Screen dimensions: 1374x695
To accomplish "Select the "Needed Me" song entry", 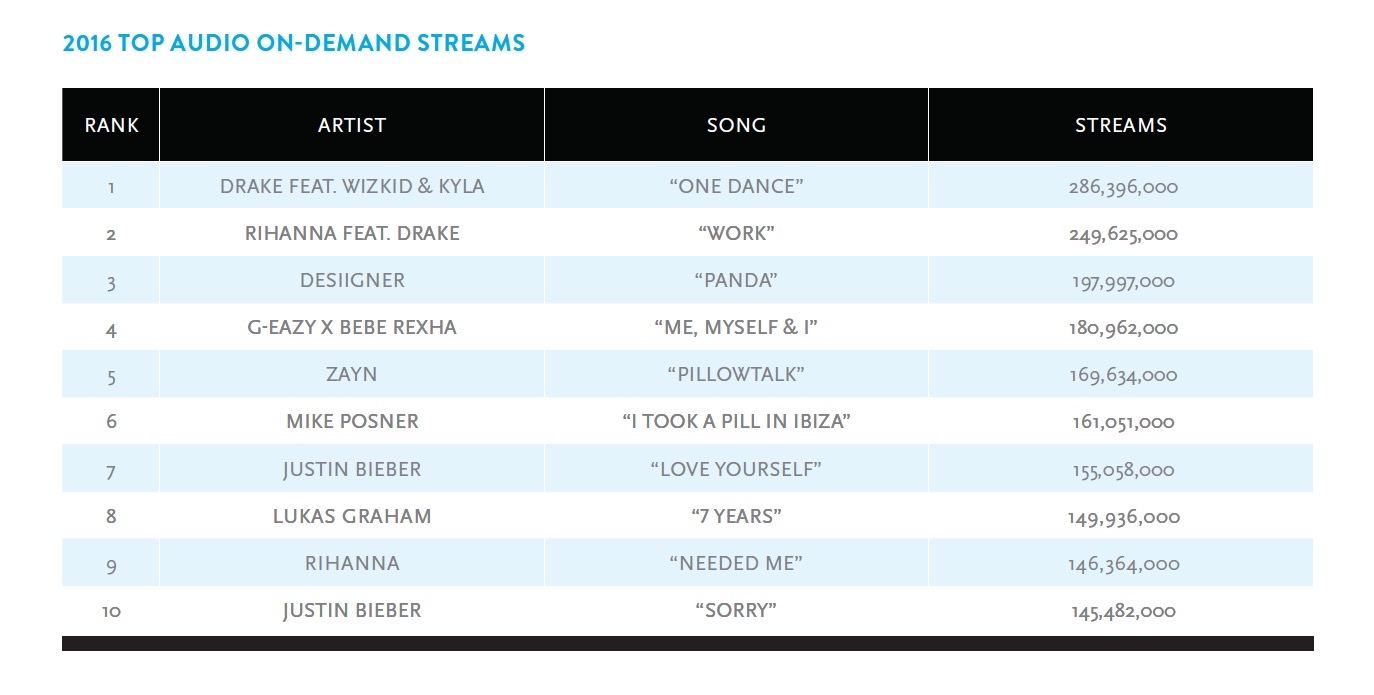I will [x=736, y=563].
